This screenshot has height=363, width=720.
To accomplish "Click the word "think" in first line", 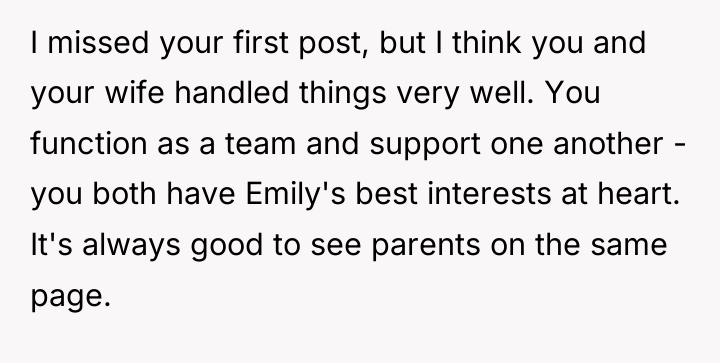I will point(487,43).
